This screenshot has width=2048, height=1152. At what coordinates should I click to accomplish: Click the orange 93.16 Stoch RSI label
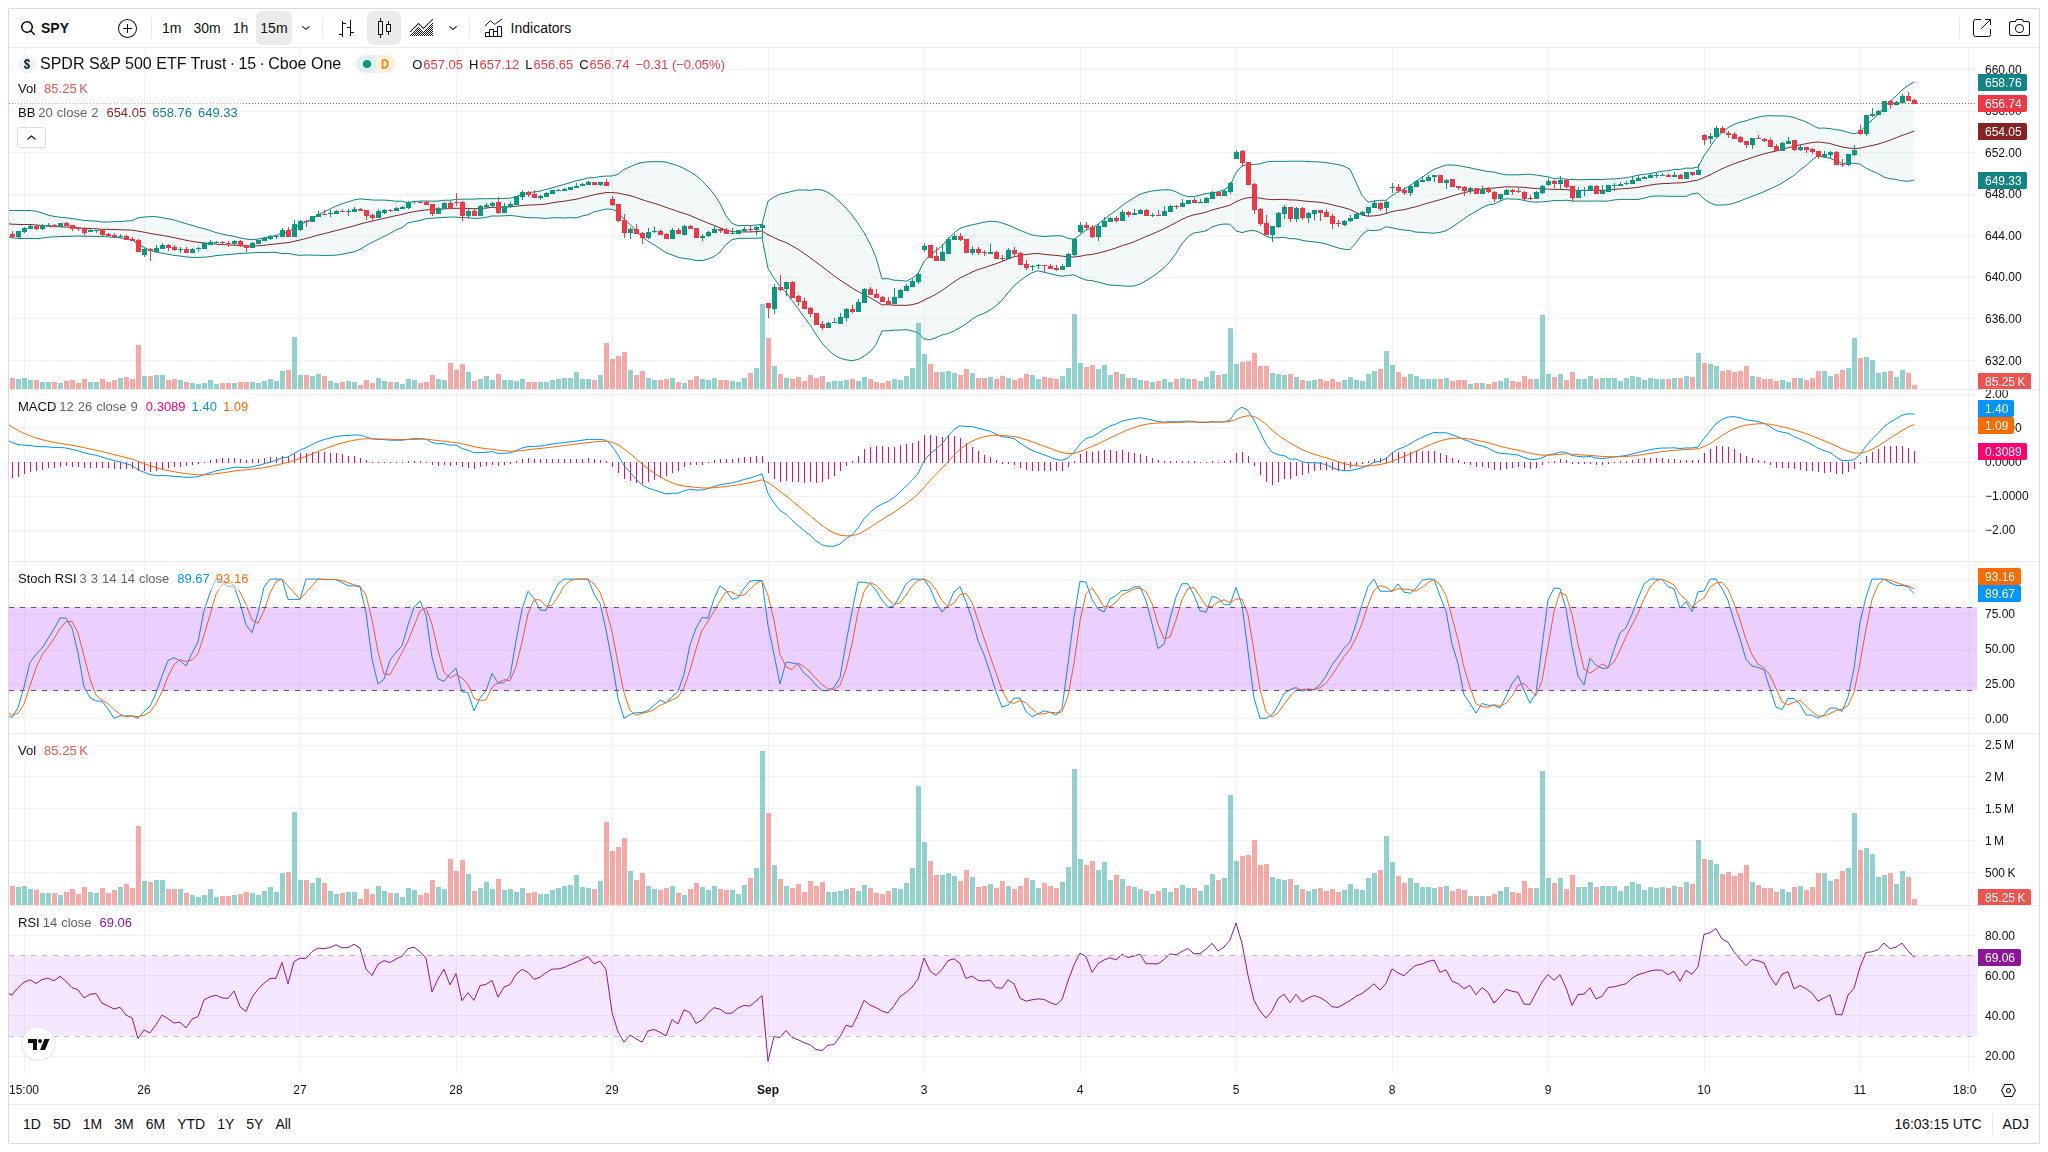click(2000, 577)
